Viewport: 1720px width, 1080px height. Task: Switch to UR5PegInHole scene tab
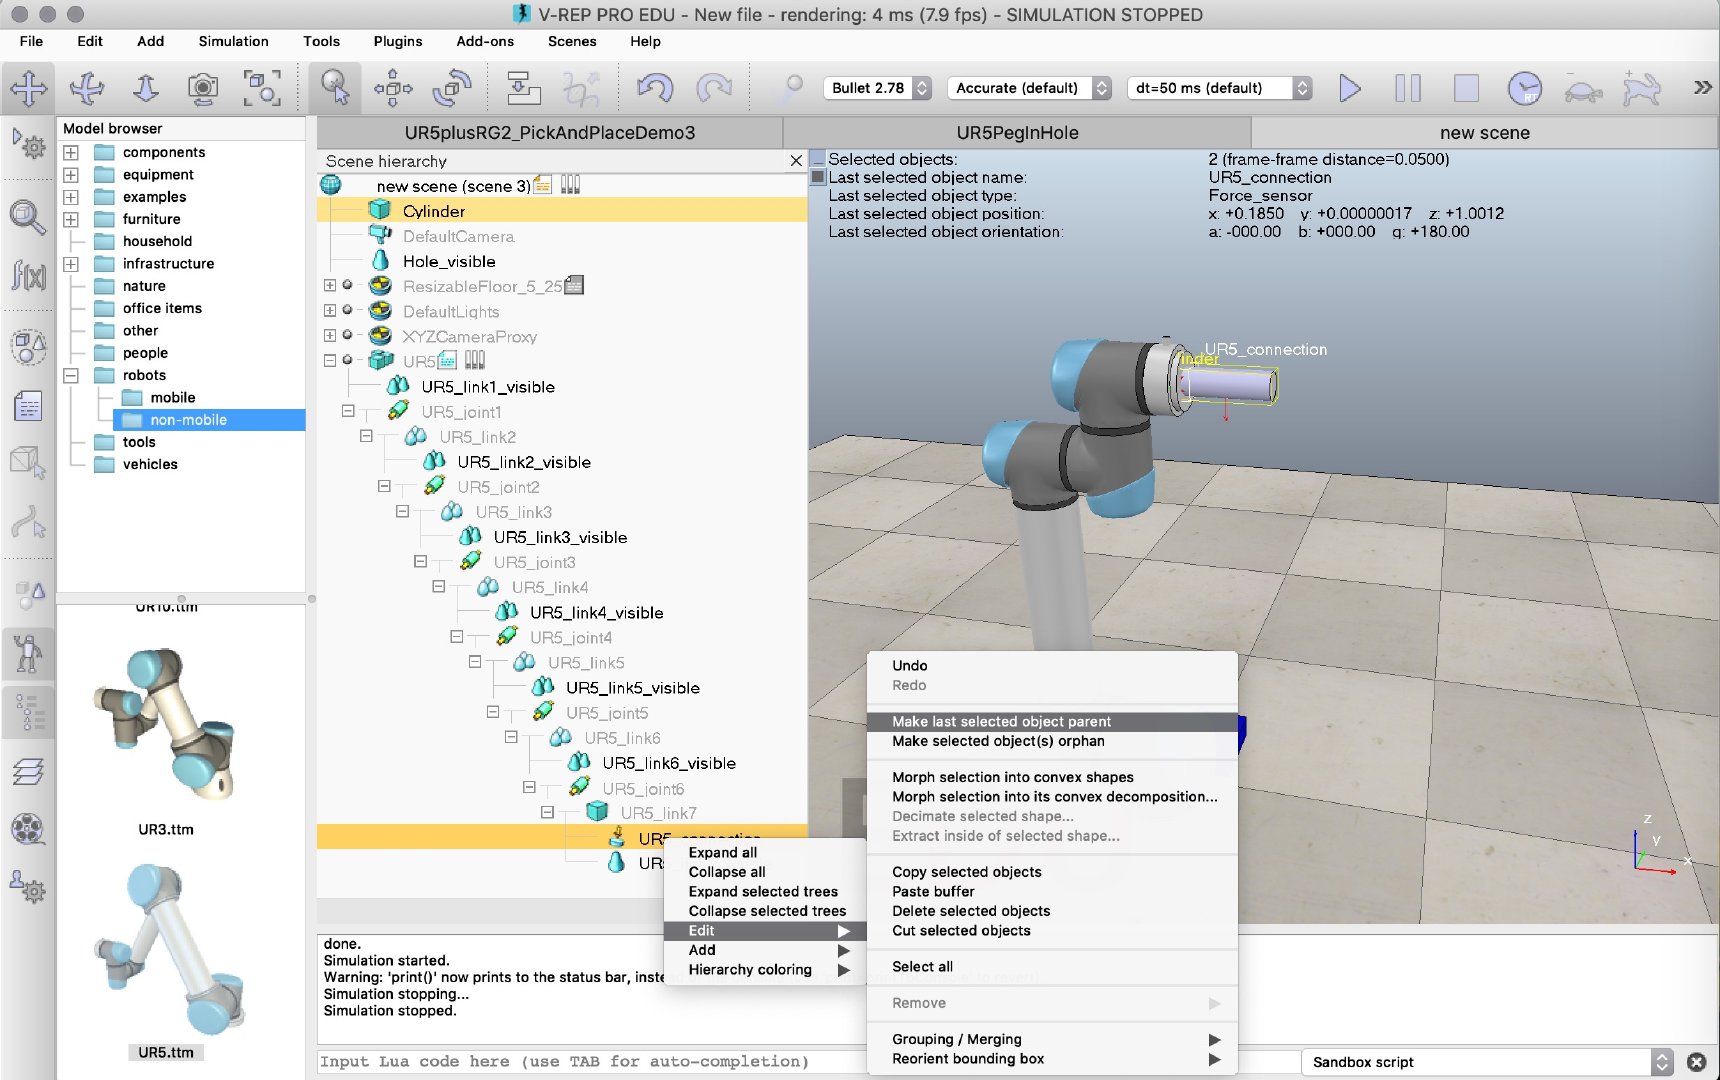[1016, 133]
